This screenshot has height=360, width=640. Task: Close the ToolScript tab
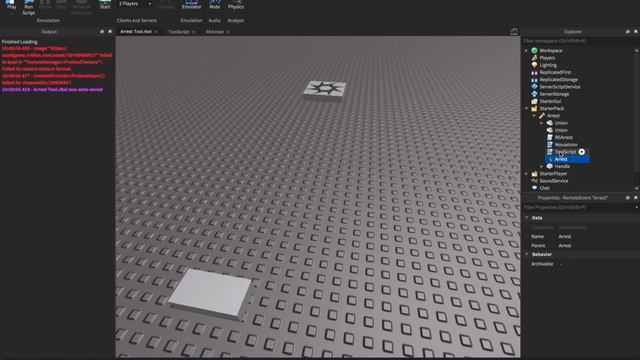(193, 32)
